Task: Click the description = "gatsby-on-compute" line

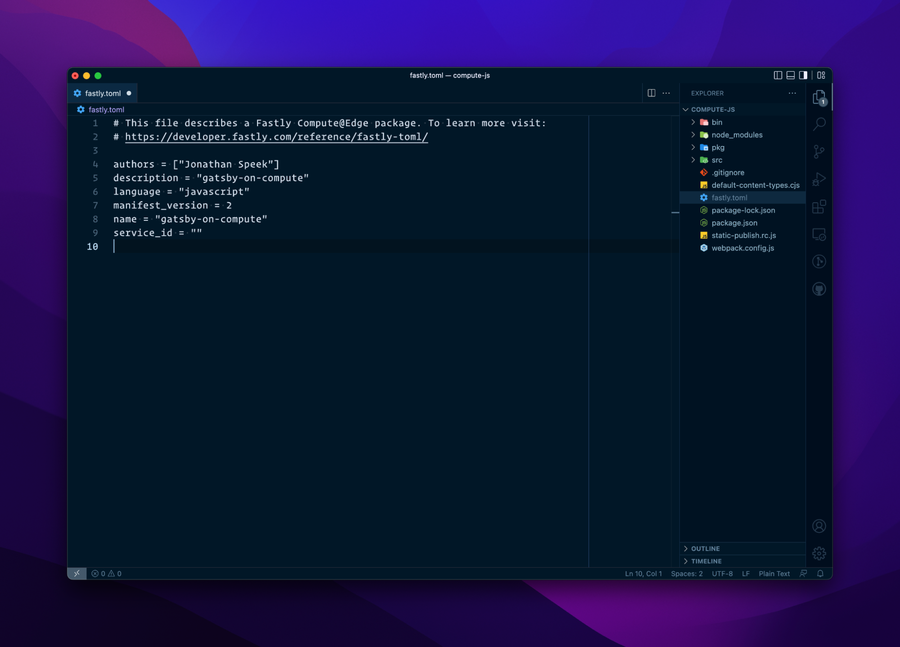Action: (x=211, y=178)
